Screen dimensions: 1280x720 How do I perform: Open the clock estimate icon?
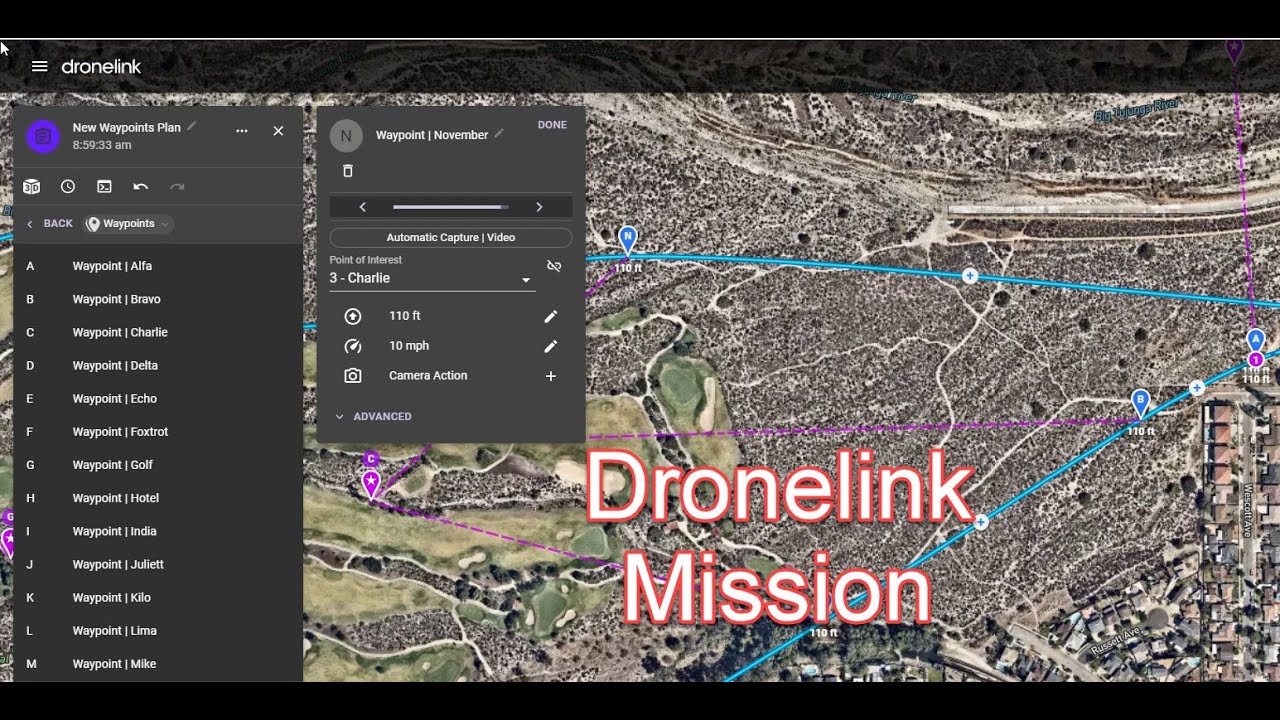click(x=68, y=187)
